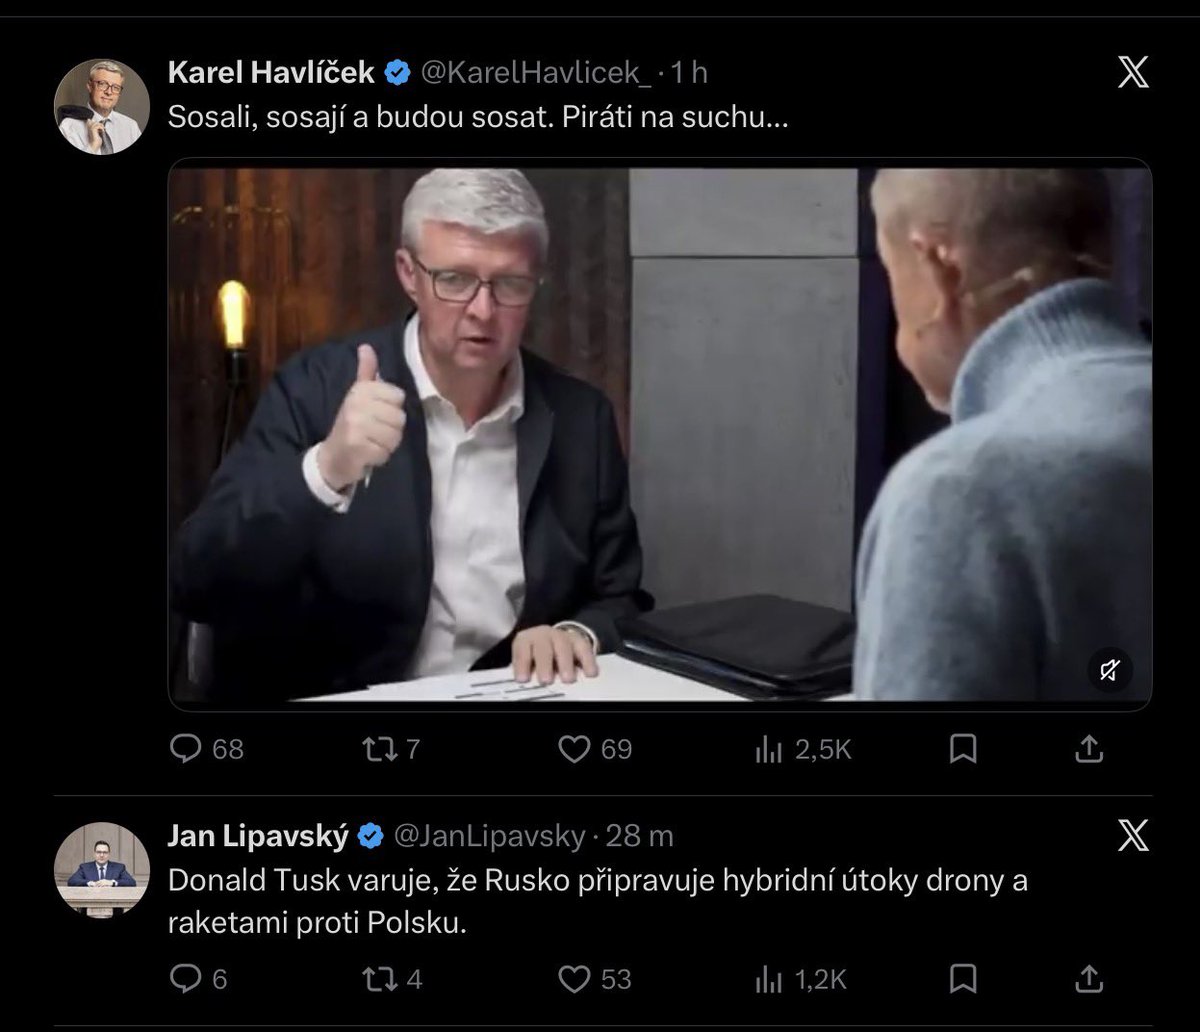Open Karel Havlíček's profile picture
This screenshot has width=1200, height=1032.
tap(102, 106)
